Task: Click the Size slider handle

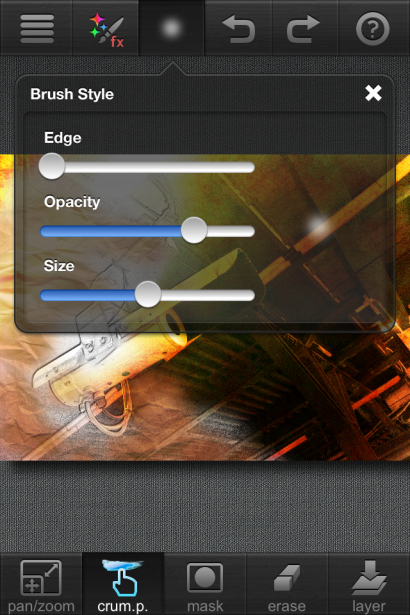Action: 148,295
